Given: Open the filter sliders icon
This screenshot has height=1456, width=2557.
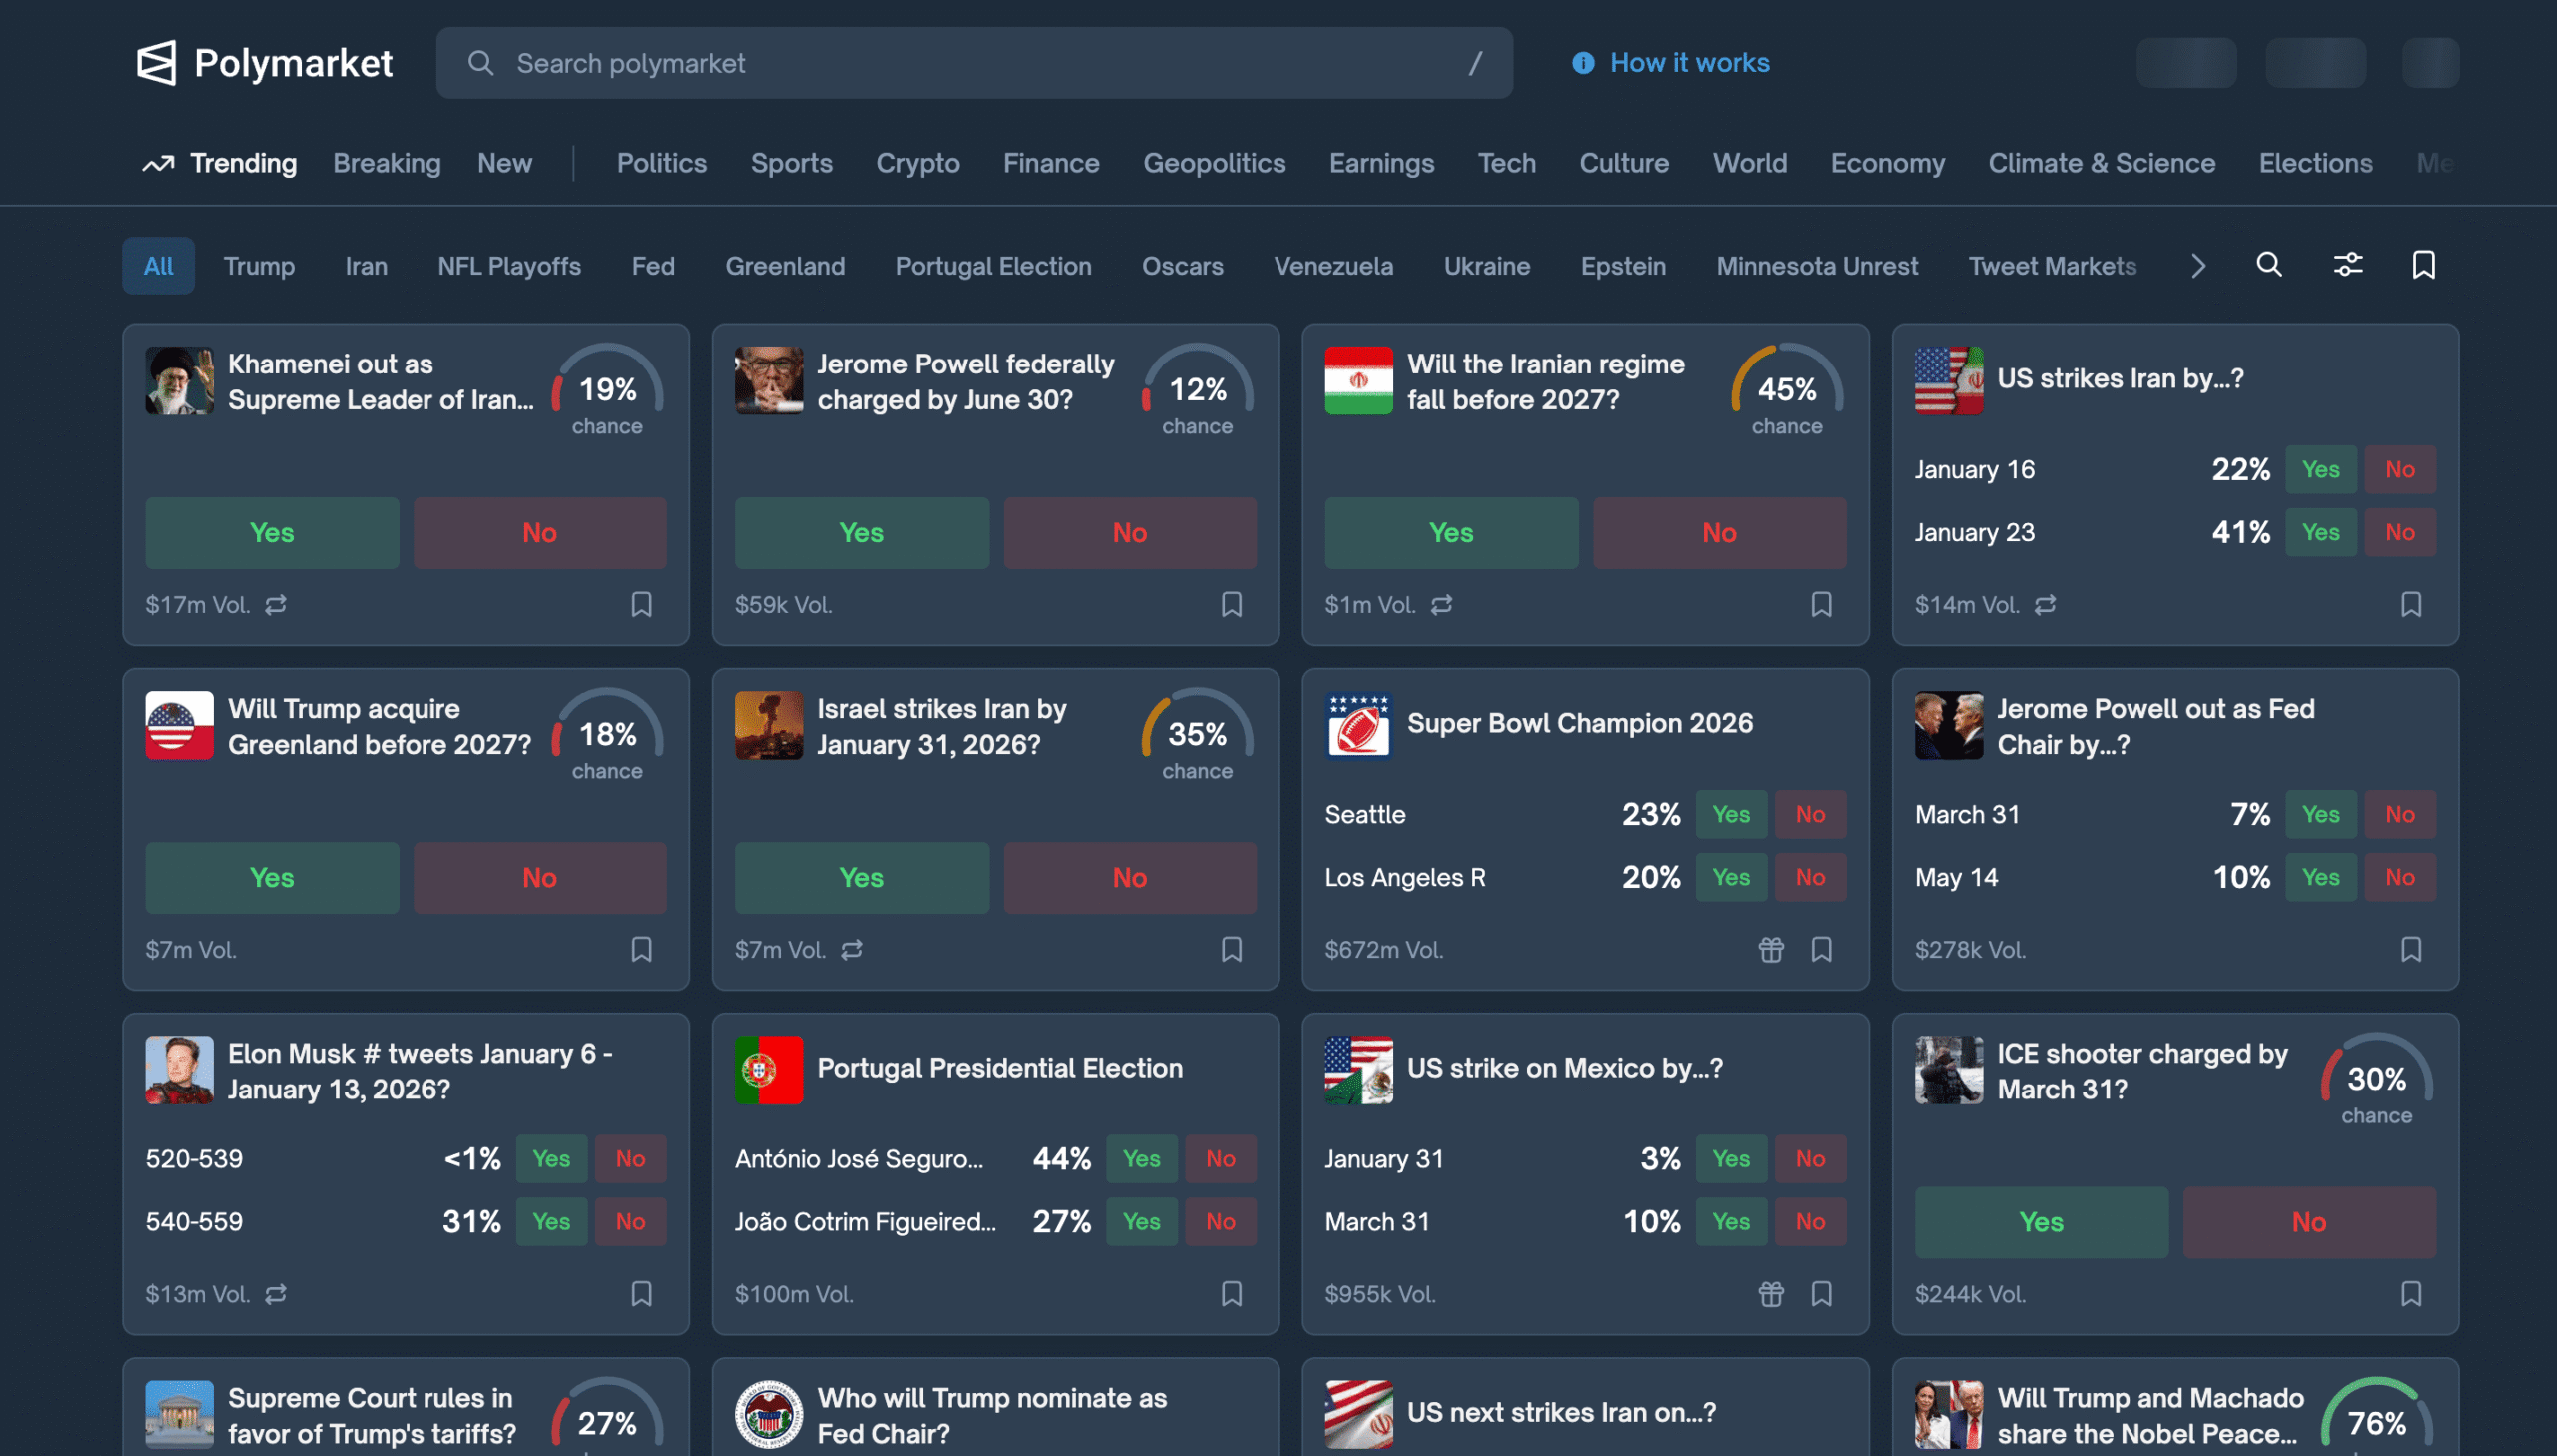Looking at the screenshot, I should (2347, 265).
